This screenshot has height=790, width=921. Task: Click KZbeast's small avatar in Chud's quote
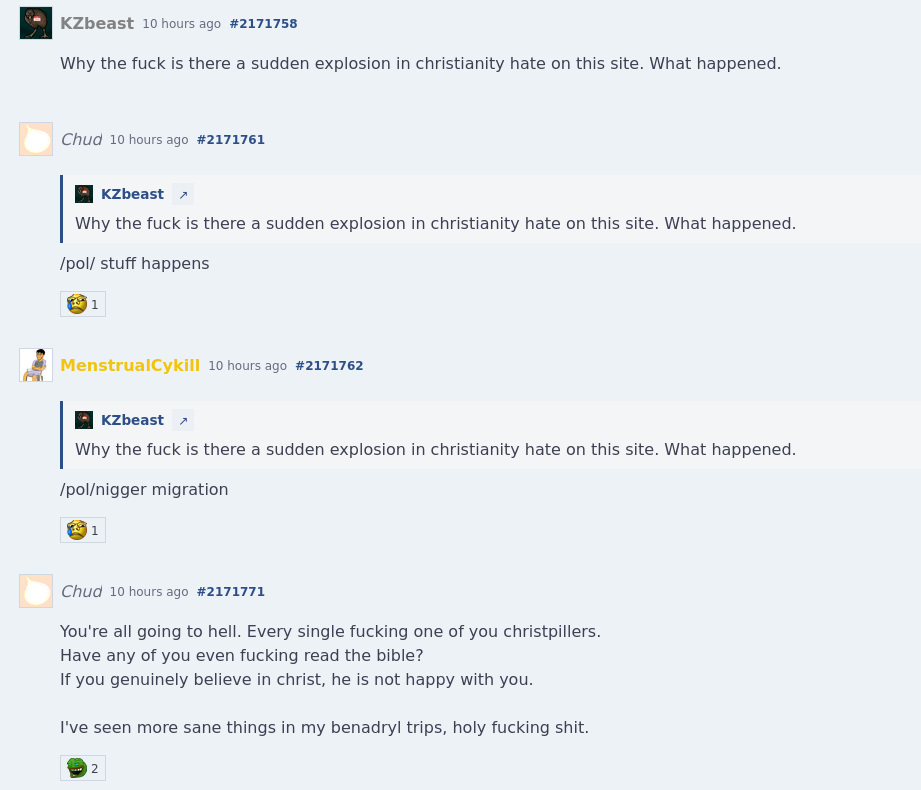point(84,194)
